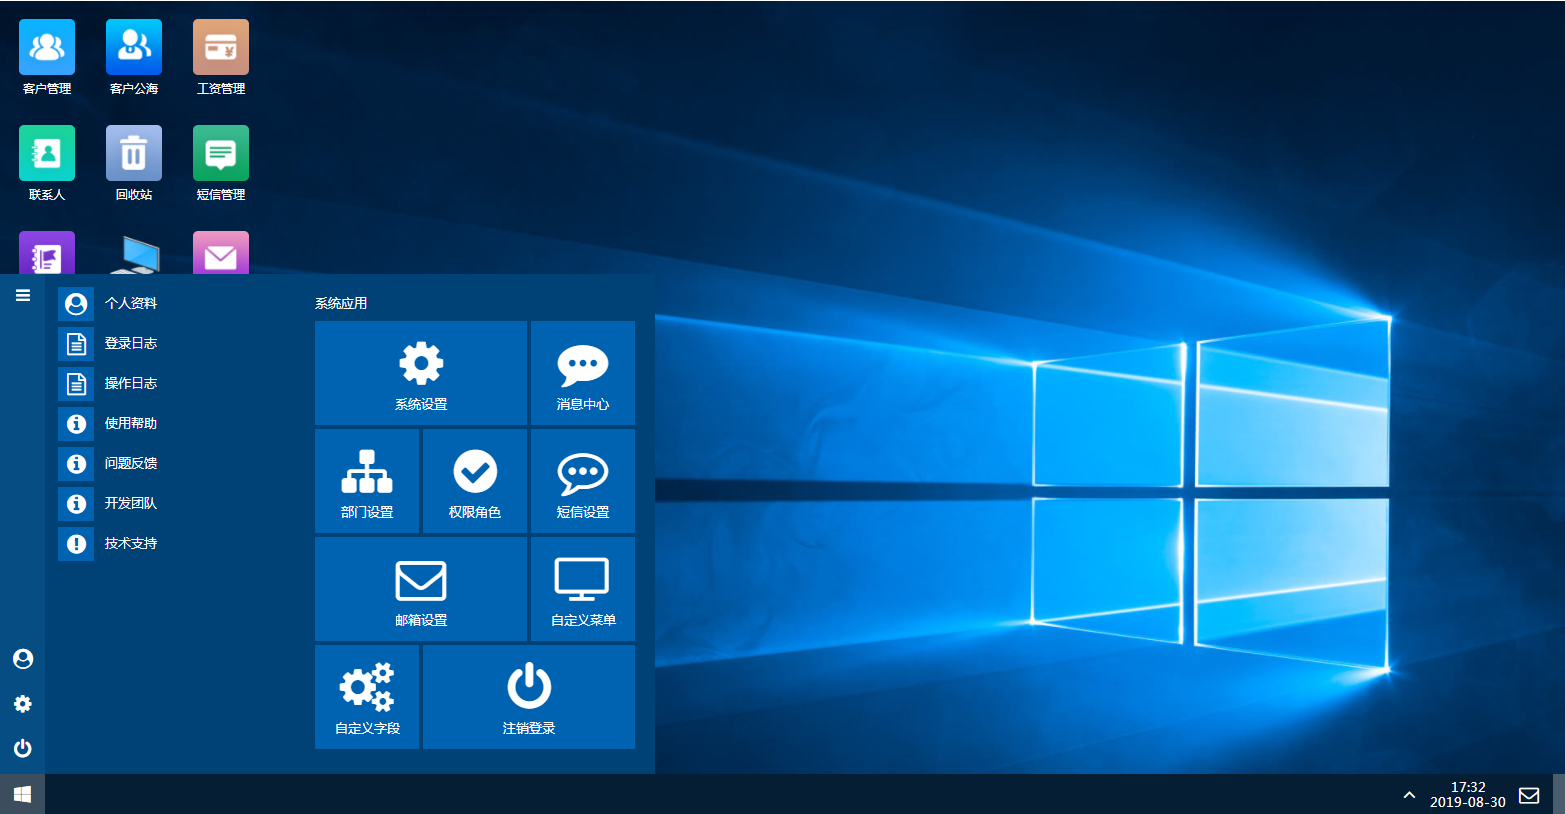
Task: Open the 系统设置 gear tile
Action: point(421,373)
